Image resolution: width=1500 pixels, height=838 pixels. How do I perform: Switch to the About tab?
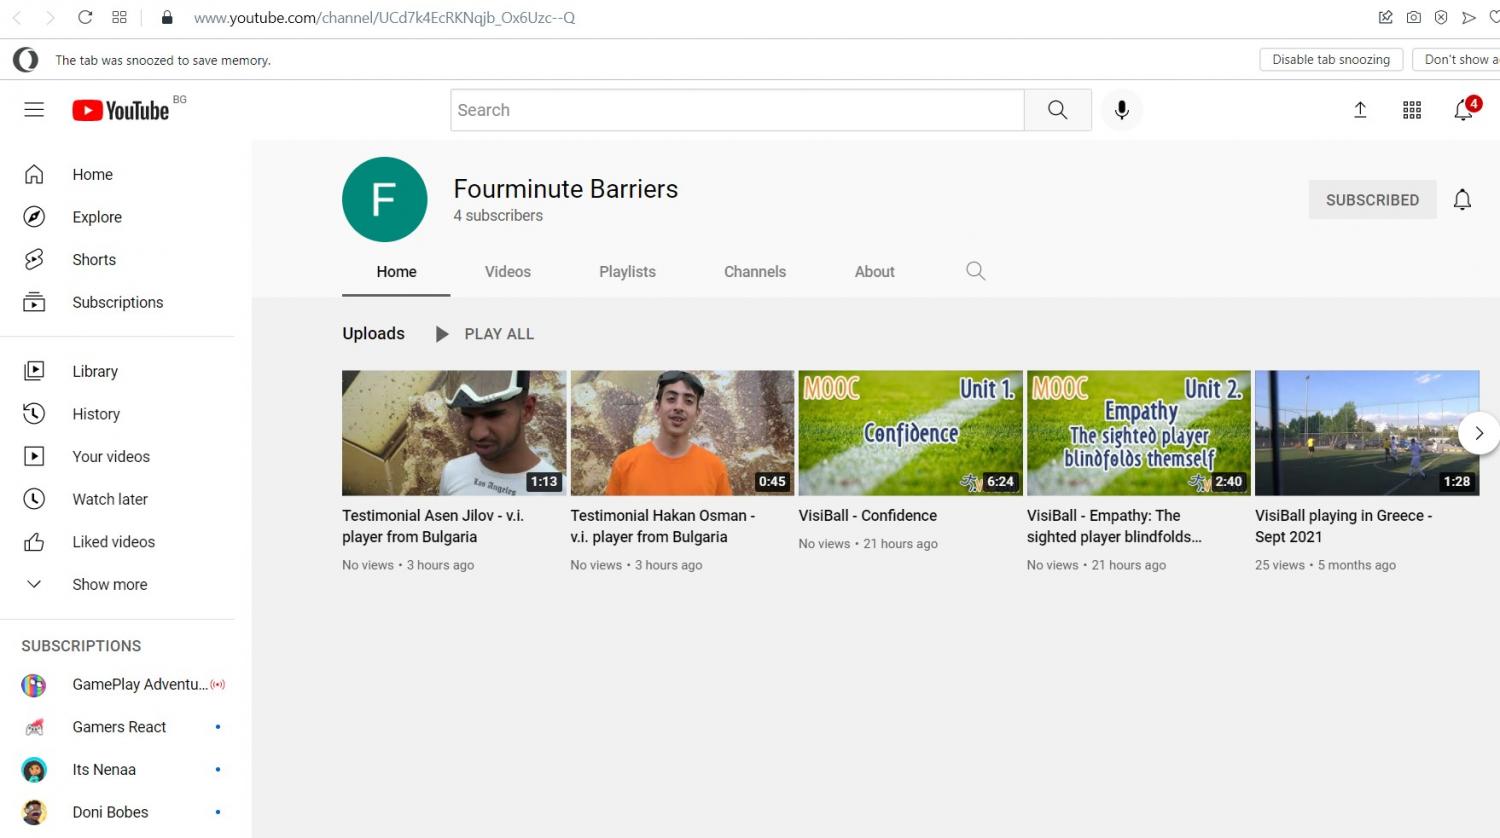pos(874,272)
